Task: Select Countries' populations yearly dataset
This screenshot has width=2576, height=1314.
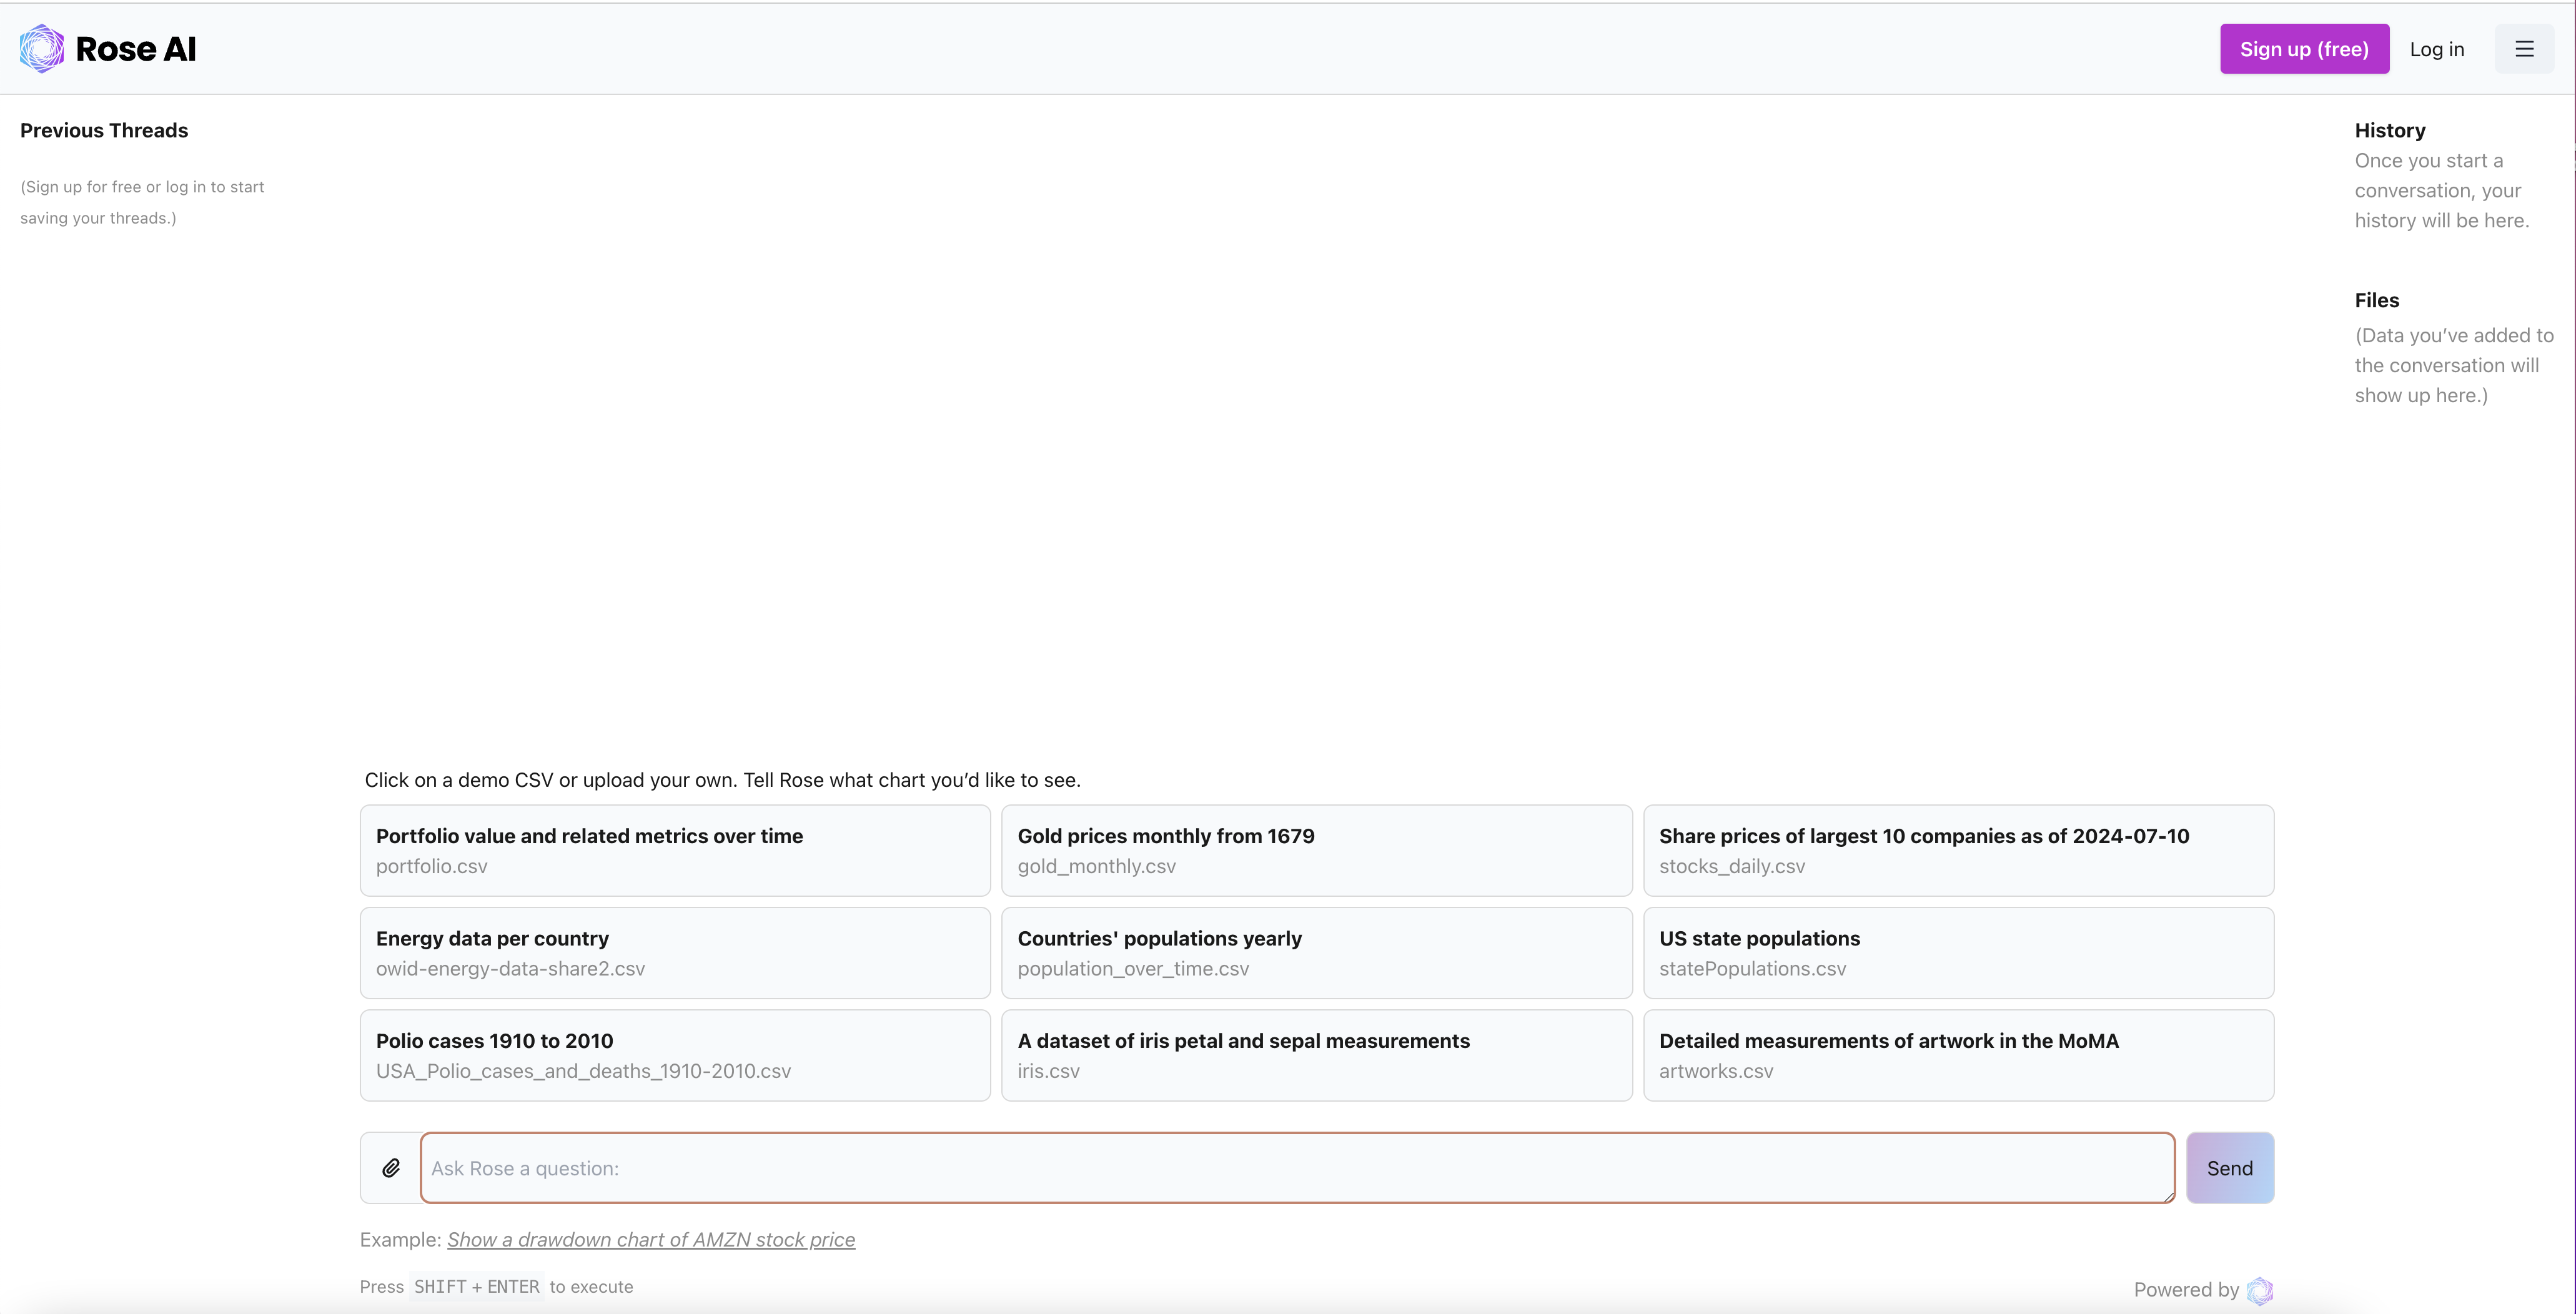Action: pos(1316,953)
